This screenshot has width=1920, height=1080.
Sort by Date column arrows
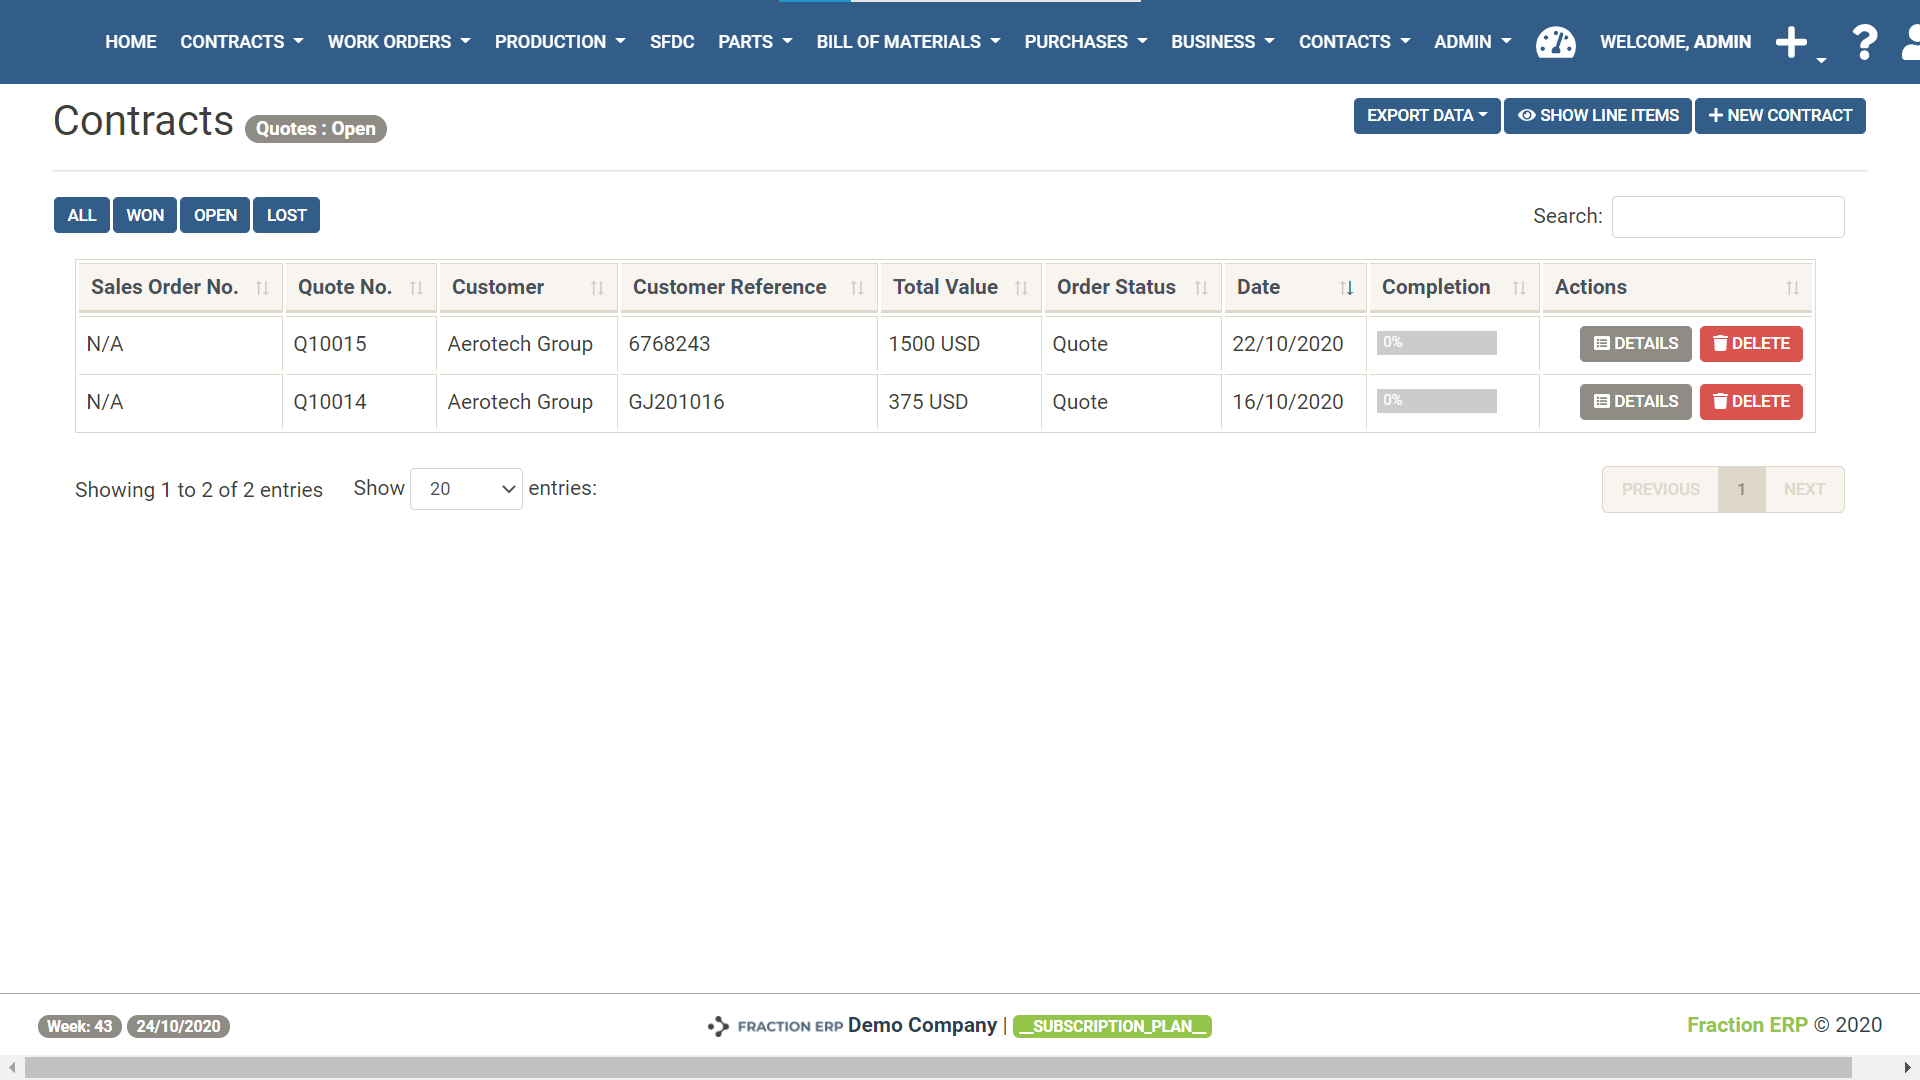[x=1346, y=288]
